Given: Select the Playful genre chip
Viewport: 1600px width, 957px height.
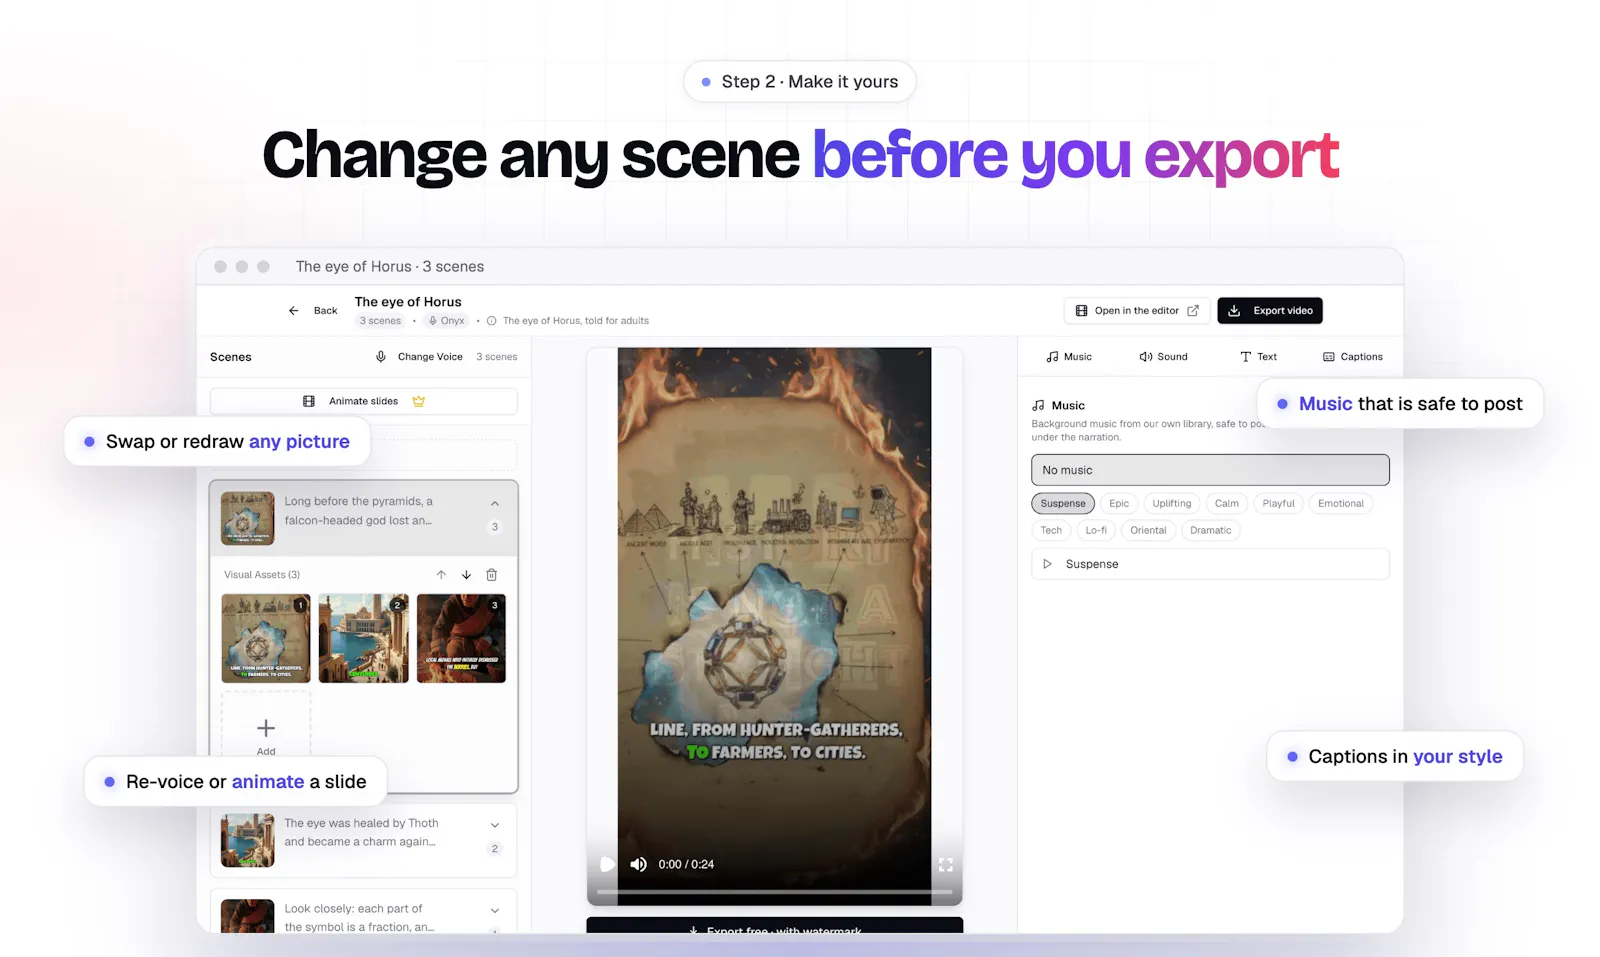Looking at the screenshot, I should [x=1279, y=503].
